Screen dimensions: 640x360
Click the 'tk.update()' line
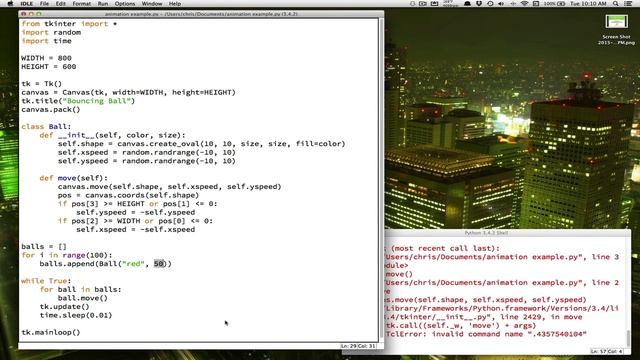click(64, 307)
